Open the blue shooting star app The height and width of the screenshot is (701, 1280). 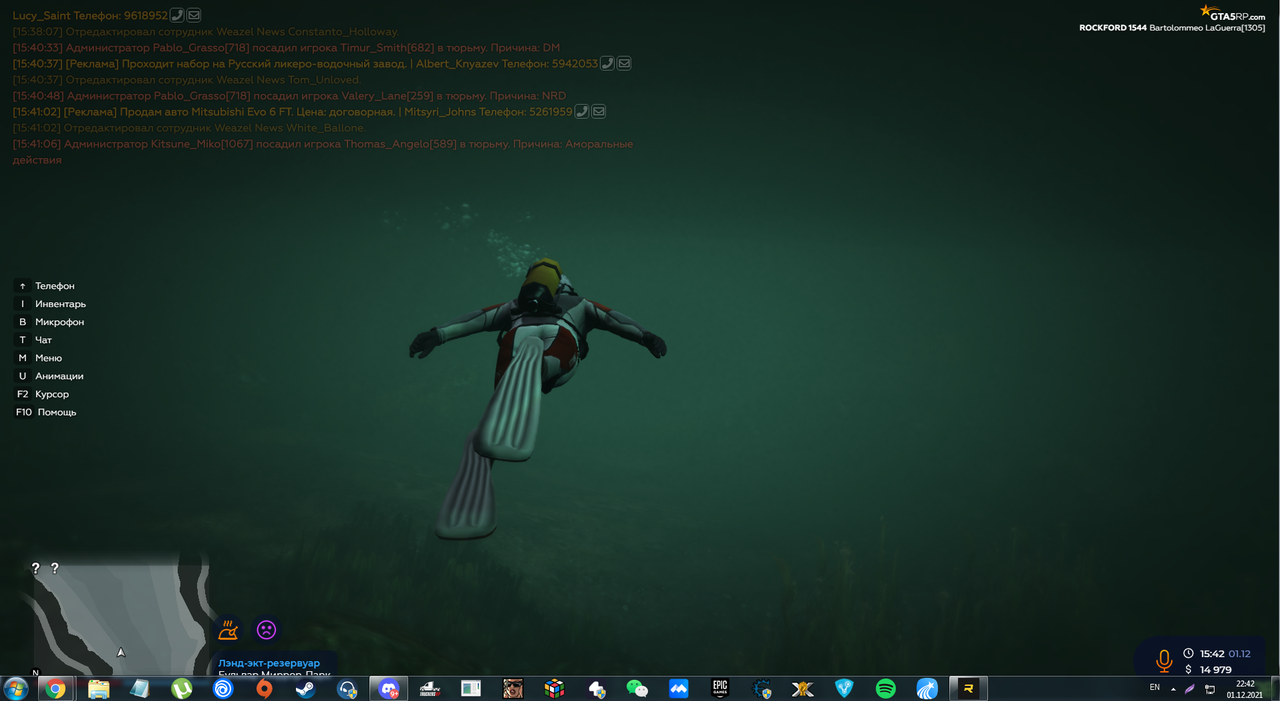pyautogui.click(x=927, y=688)
